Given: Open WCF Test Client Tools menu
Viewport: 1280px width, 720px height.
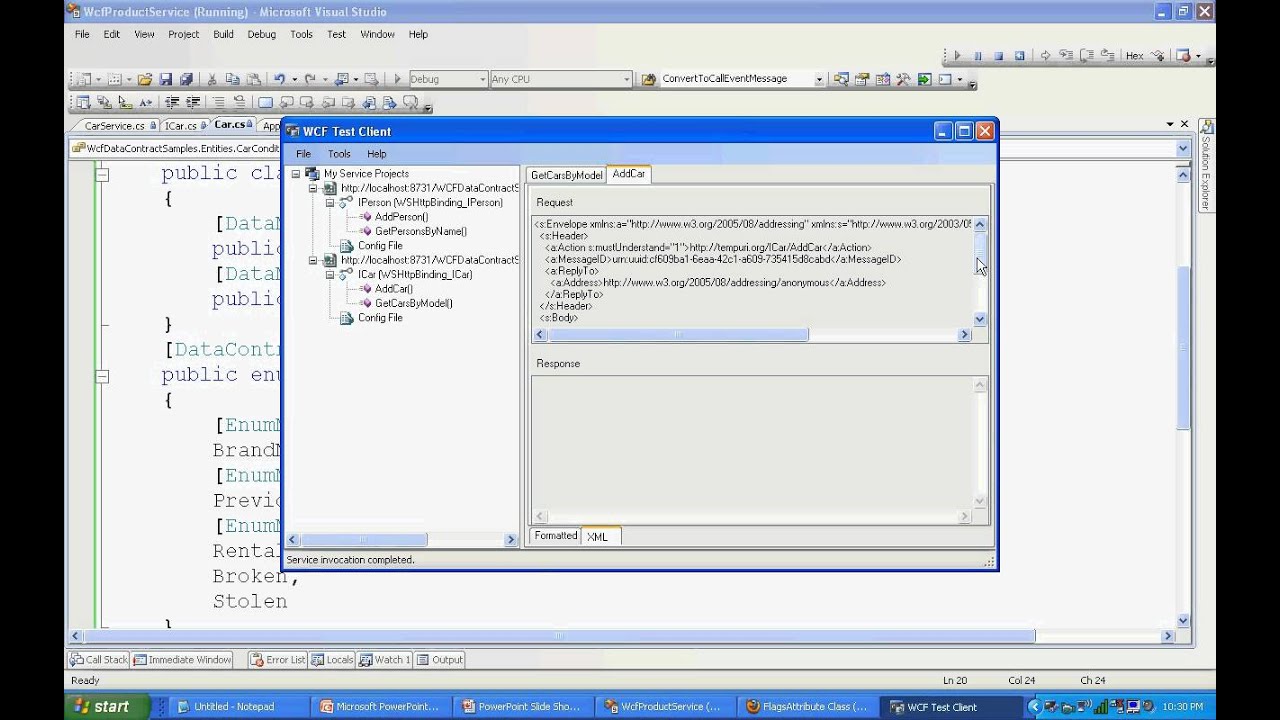Looking at the screenshot, I should [x=339, y=154].
